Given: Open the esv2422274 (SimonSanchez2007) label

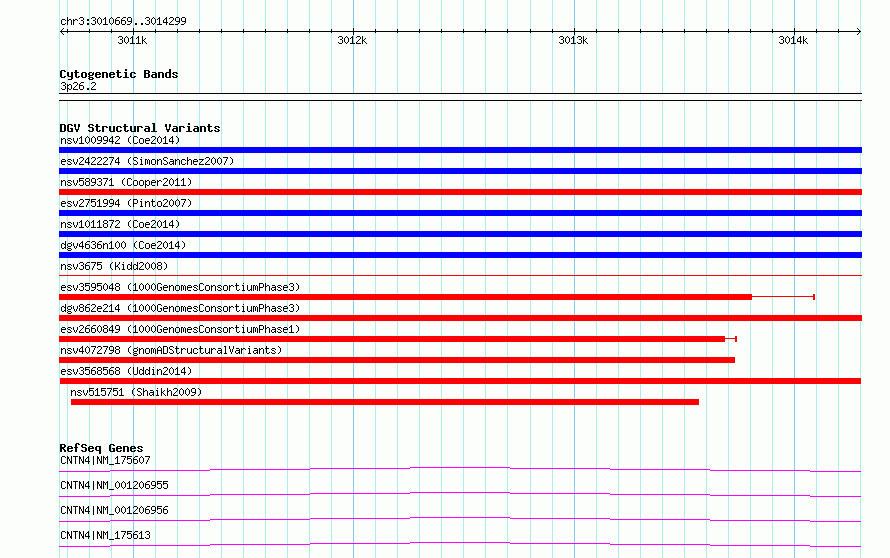Looking at the screenshot, I should 147,161.
